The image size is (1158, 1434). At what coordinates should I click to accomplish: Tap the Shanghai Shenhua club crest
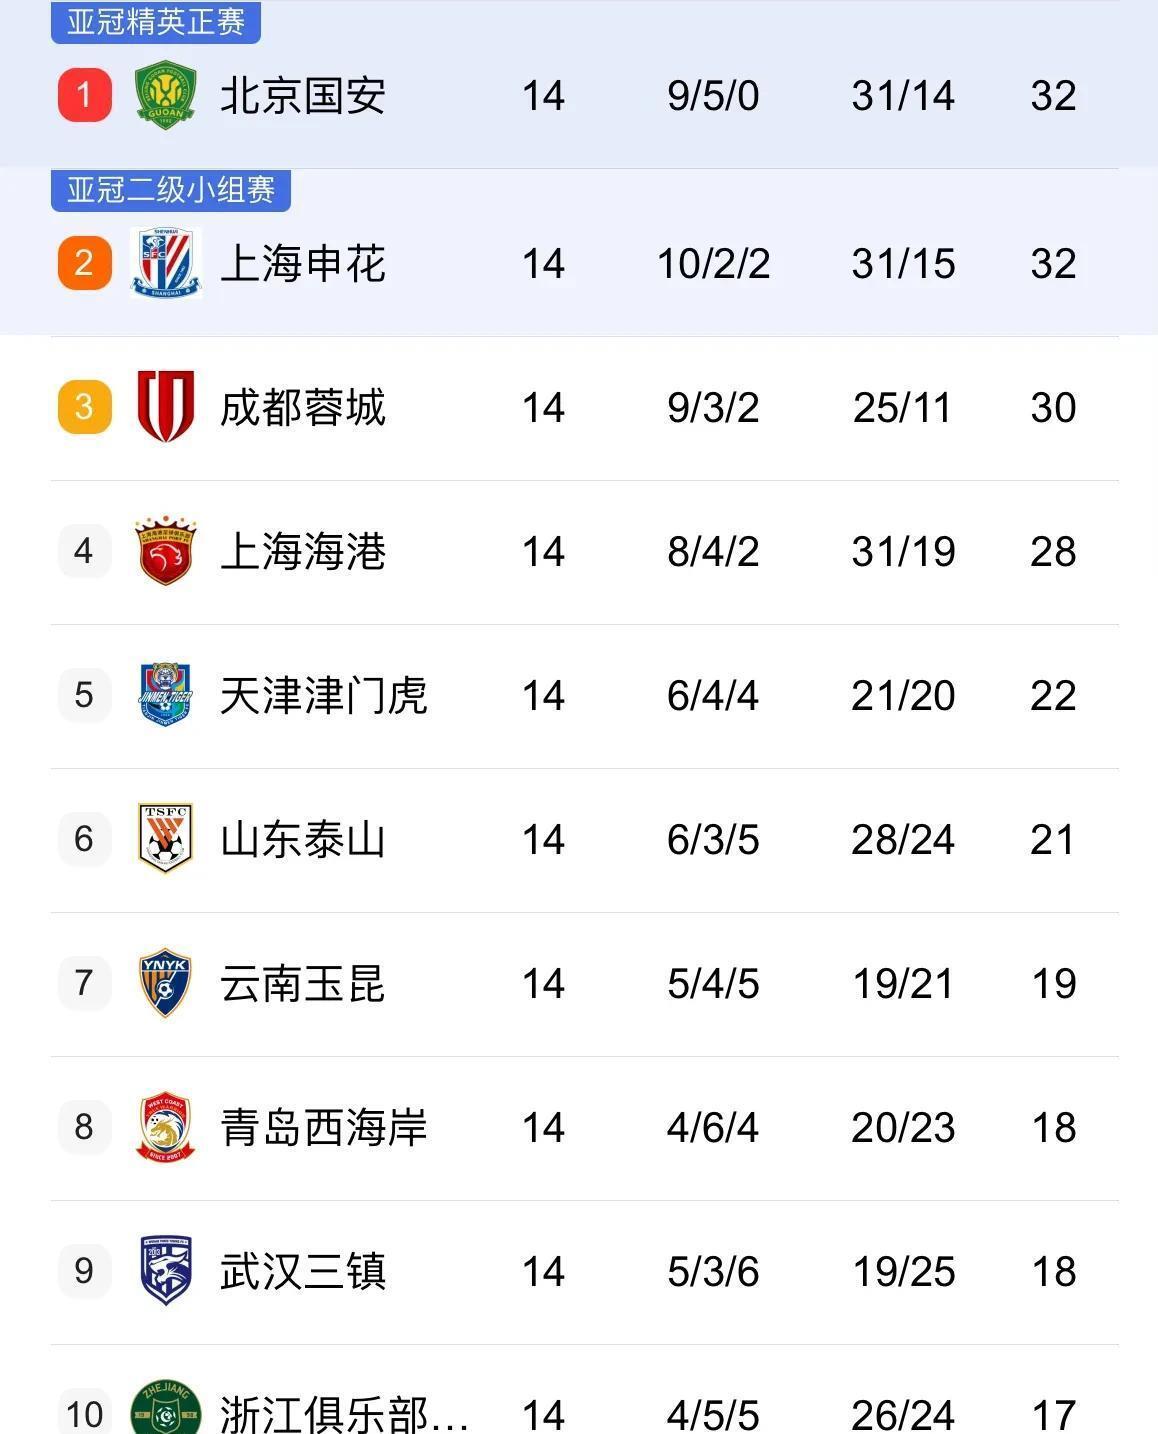point(166,263)
